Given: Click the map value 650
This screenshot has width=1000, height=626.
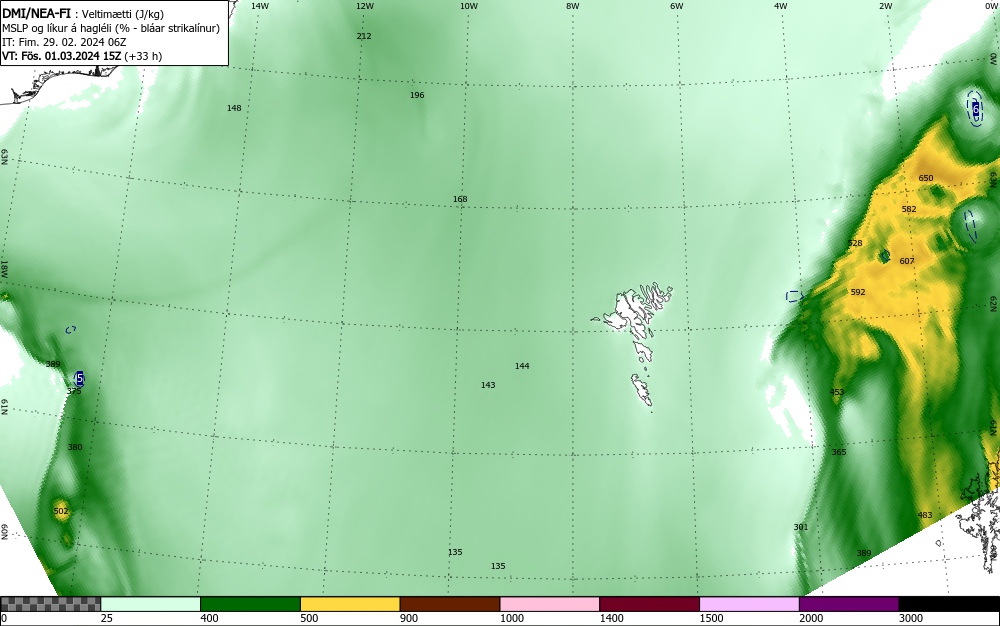Looking at the screenshot, I should (x=925, y=178).
